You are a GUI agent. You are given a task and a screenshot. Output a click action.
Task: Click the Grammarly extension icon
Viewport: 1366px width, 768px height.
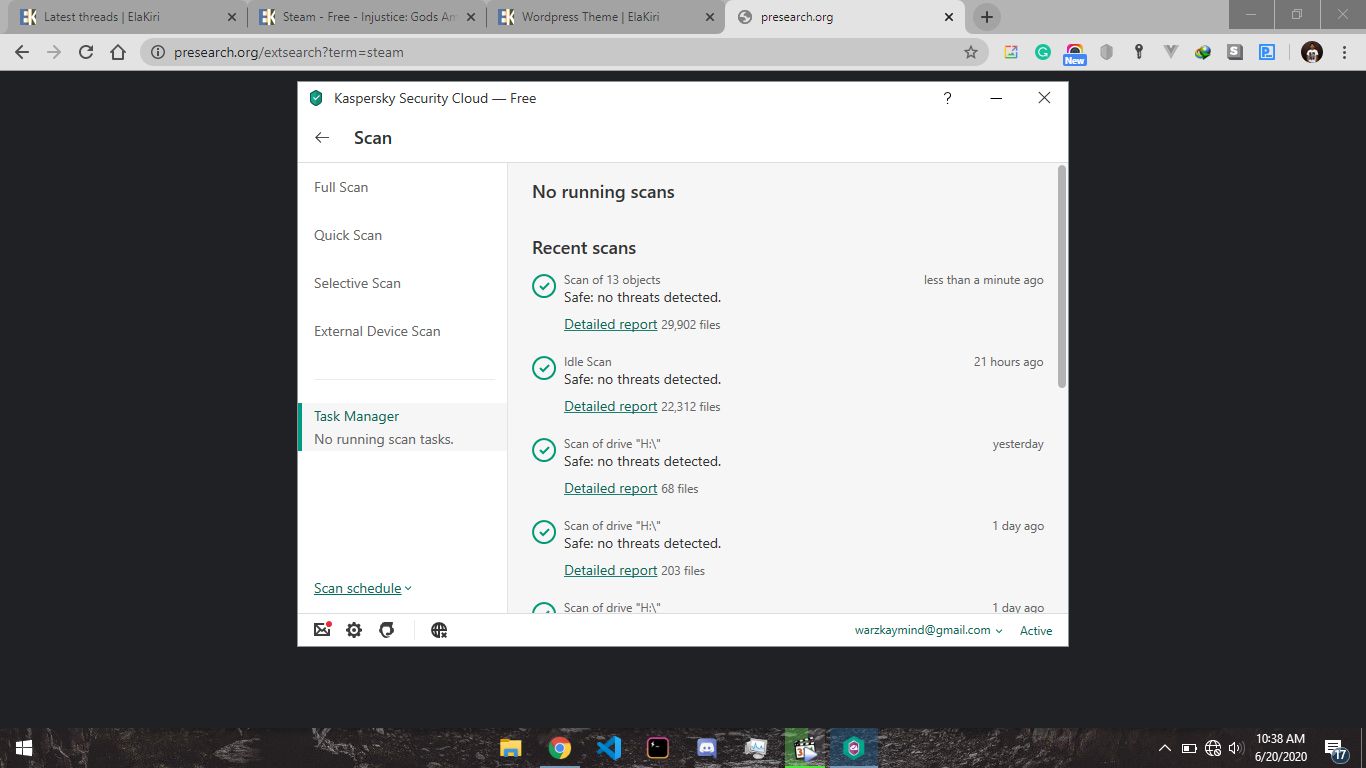point(1043,52)
